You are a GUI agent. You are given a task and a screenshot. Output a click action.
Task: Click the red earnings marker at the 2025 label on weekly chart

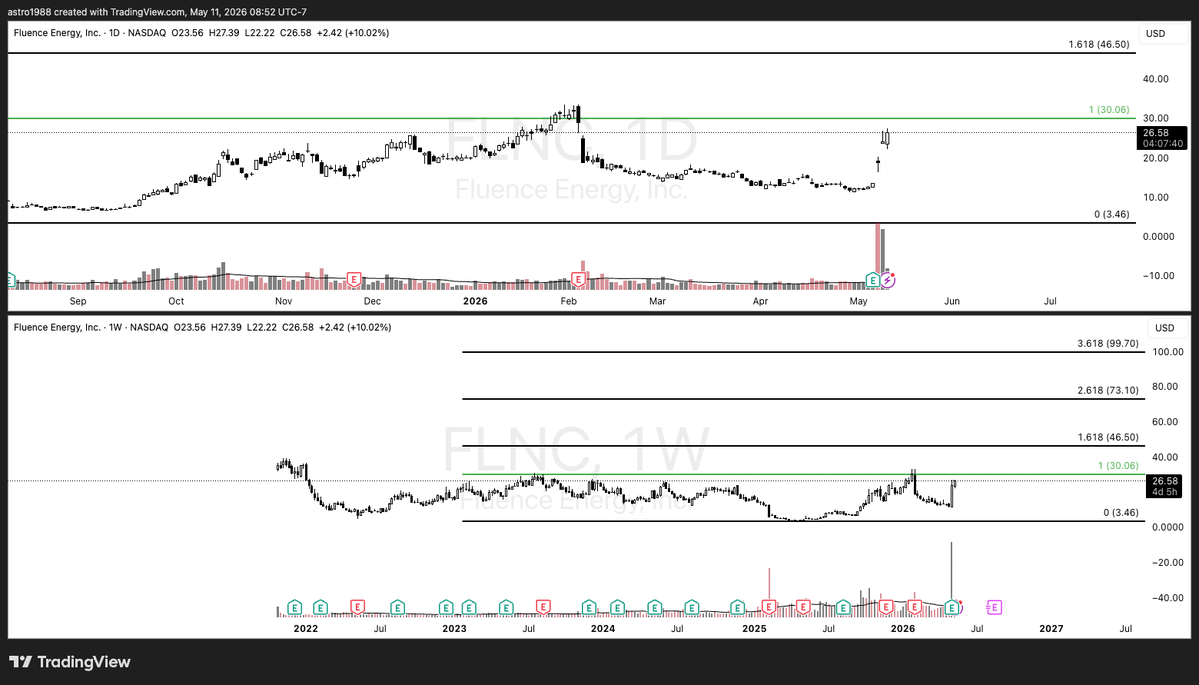click(x=768, y=608)
